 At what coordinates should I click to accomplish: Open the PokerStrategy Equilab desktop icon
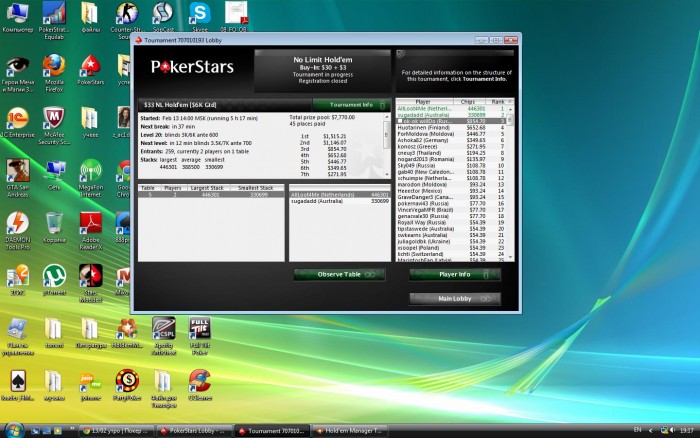point(54,21)
